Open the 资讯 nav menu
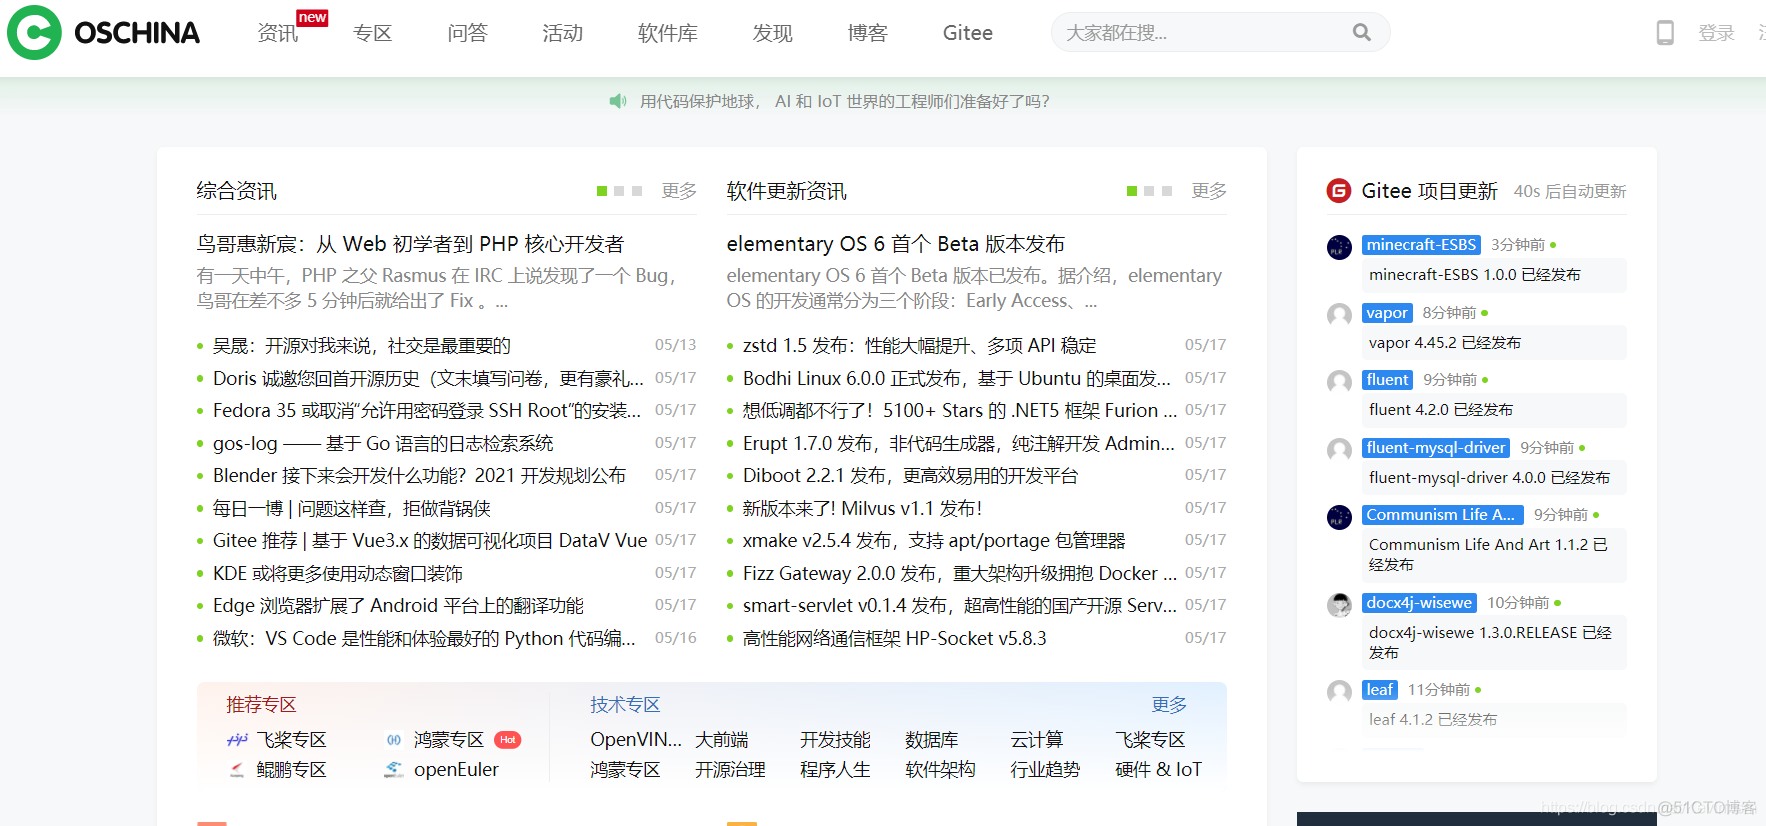This screenshot has height=826, width=1766. [x=277, y=33]
